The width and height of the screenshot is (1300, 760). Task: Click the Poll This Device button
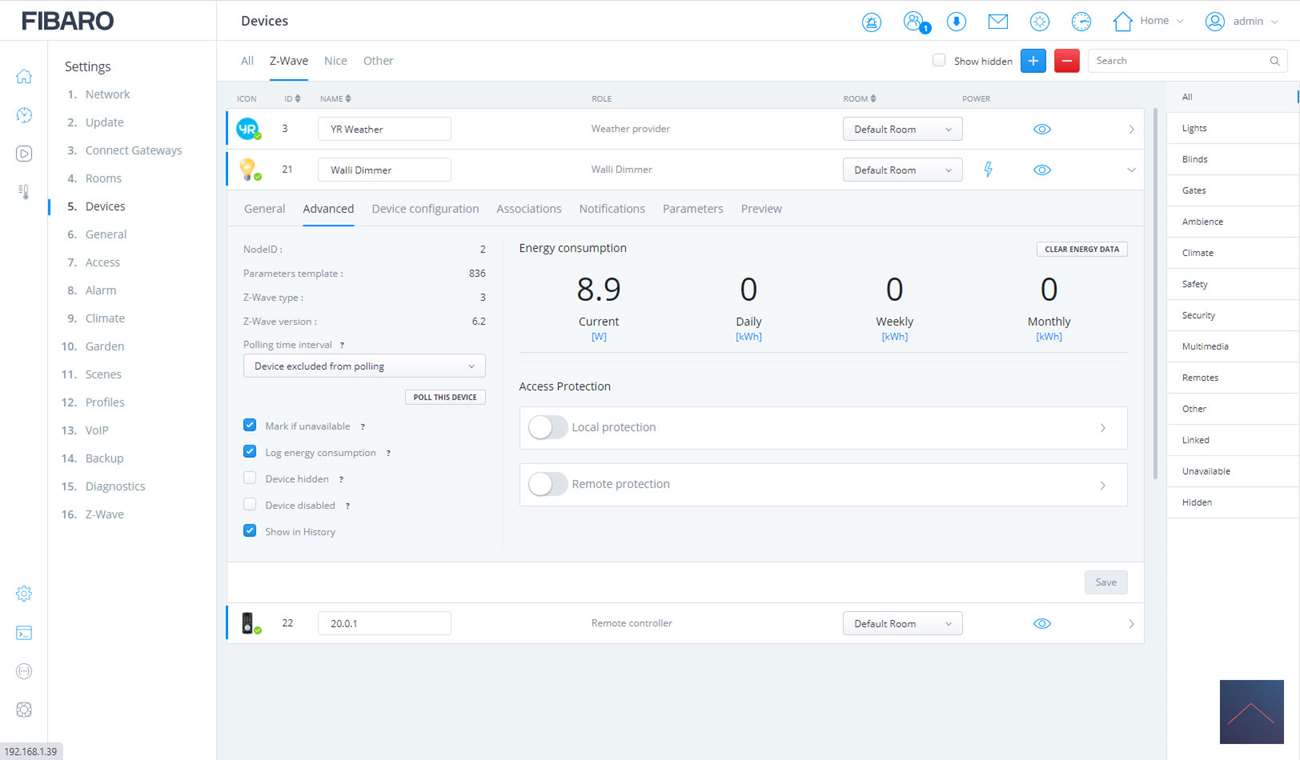445,397
